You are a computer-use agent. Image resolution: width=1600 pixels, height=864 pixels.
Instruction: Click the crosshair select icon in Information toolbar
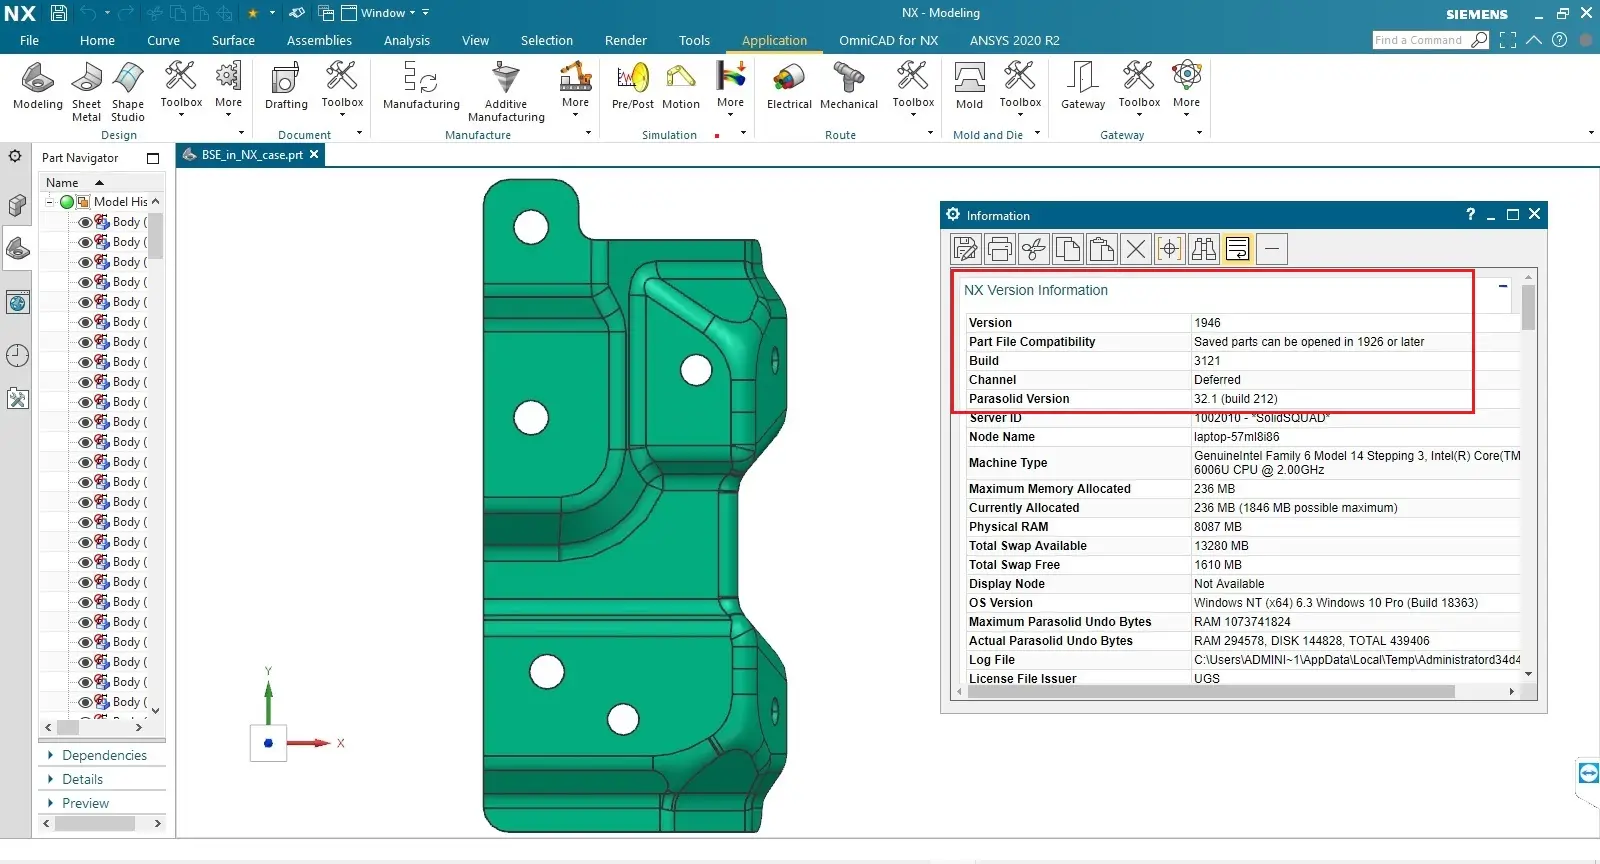(1169, 249)
